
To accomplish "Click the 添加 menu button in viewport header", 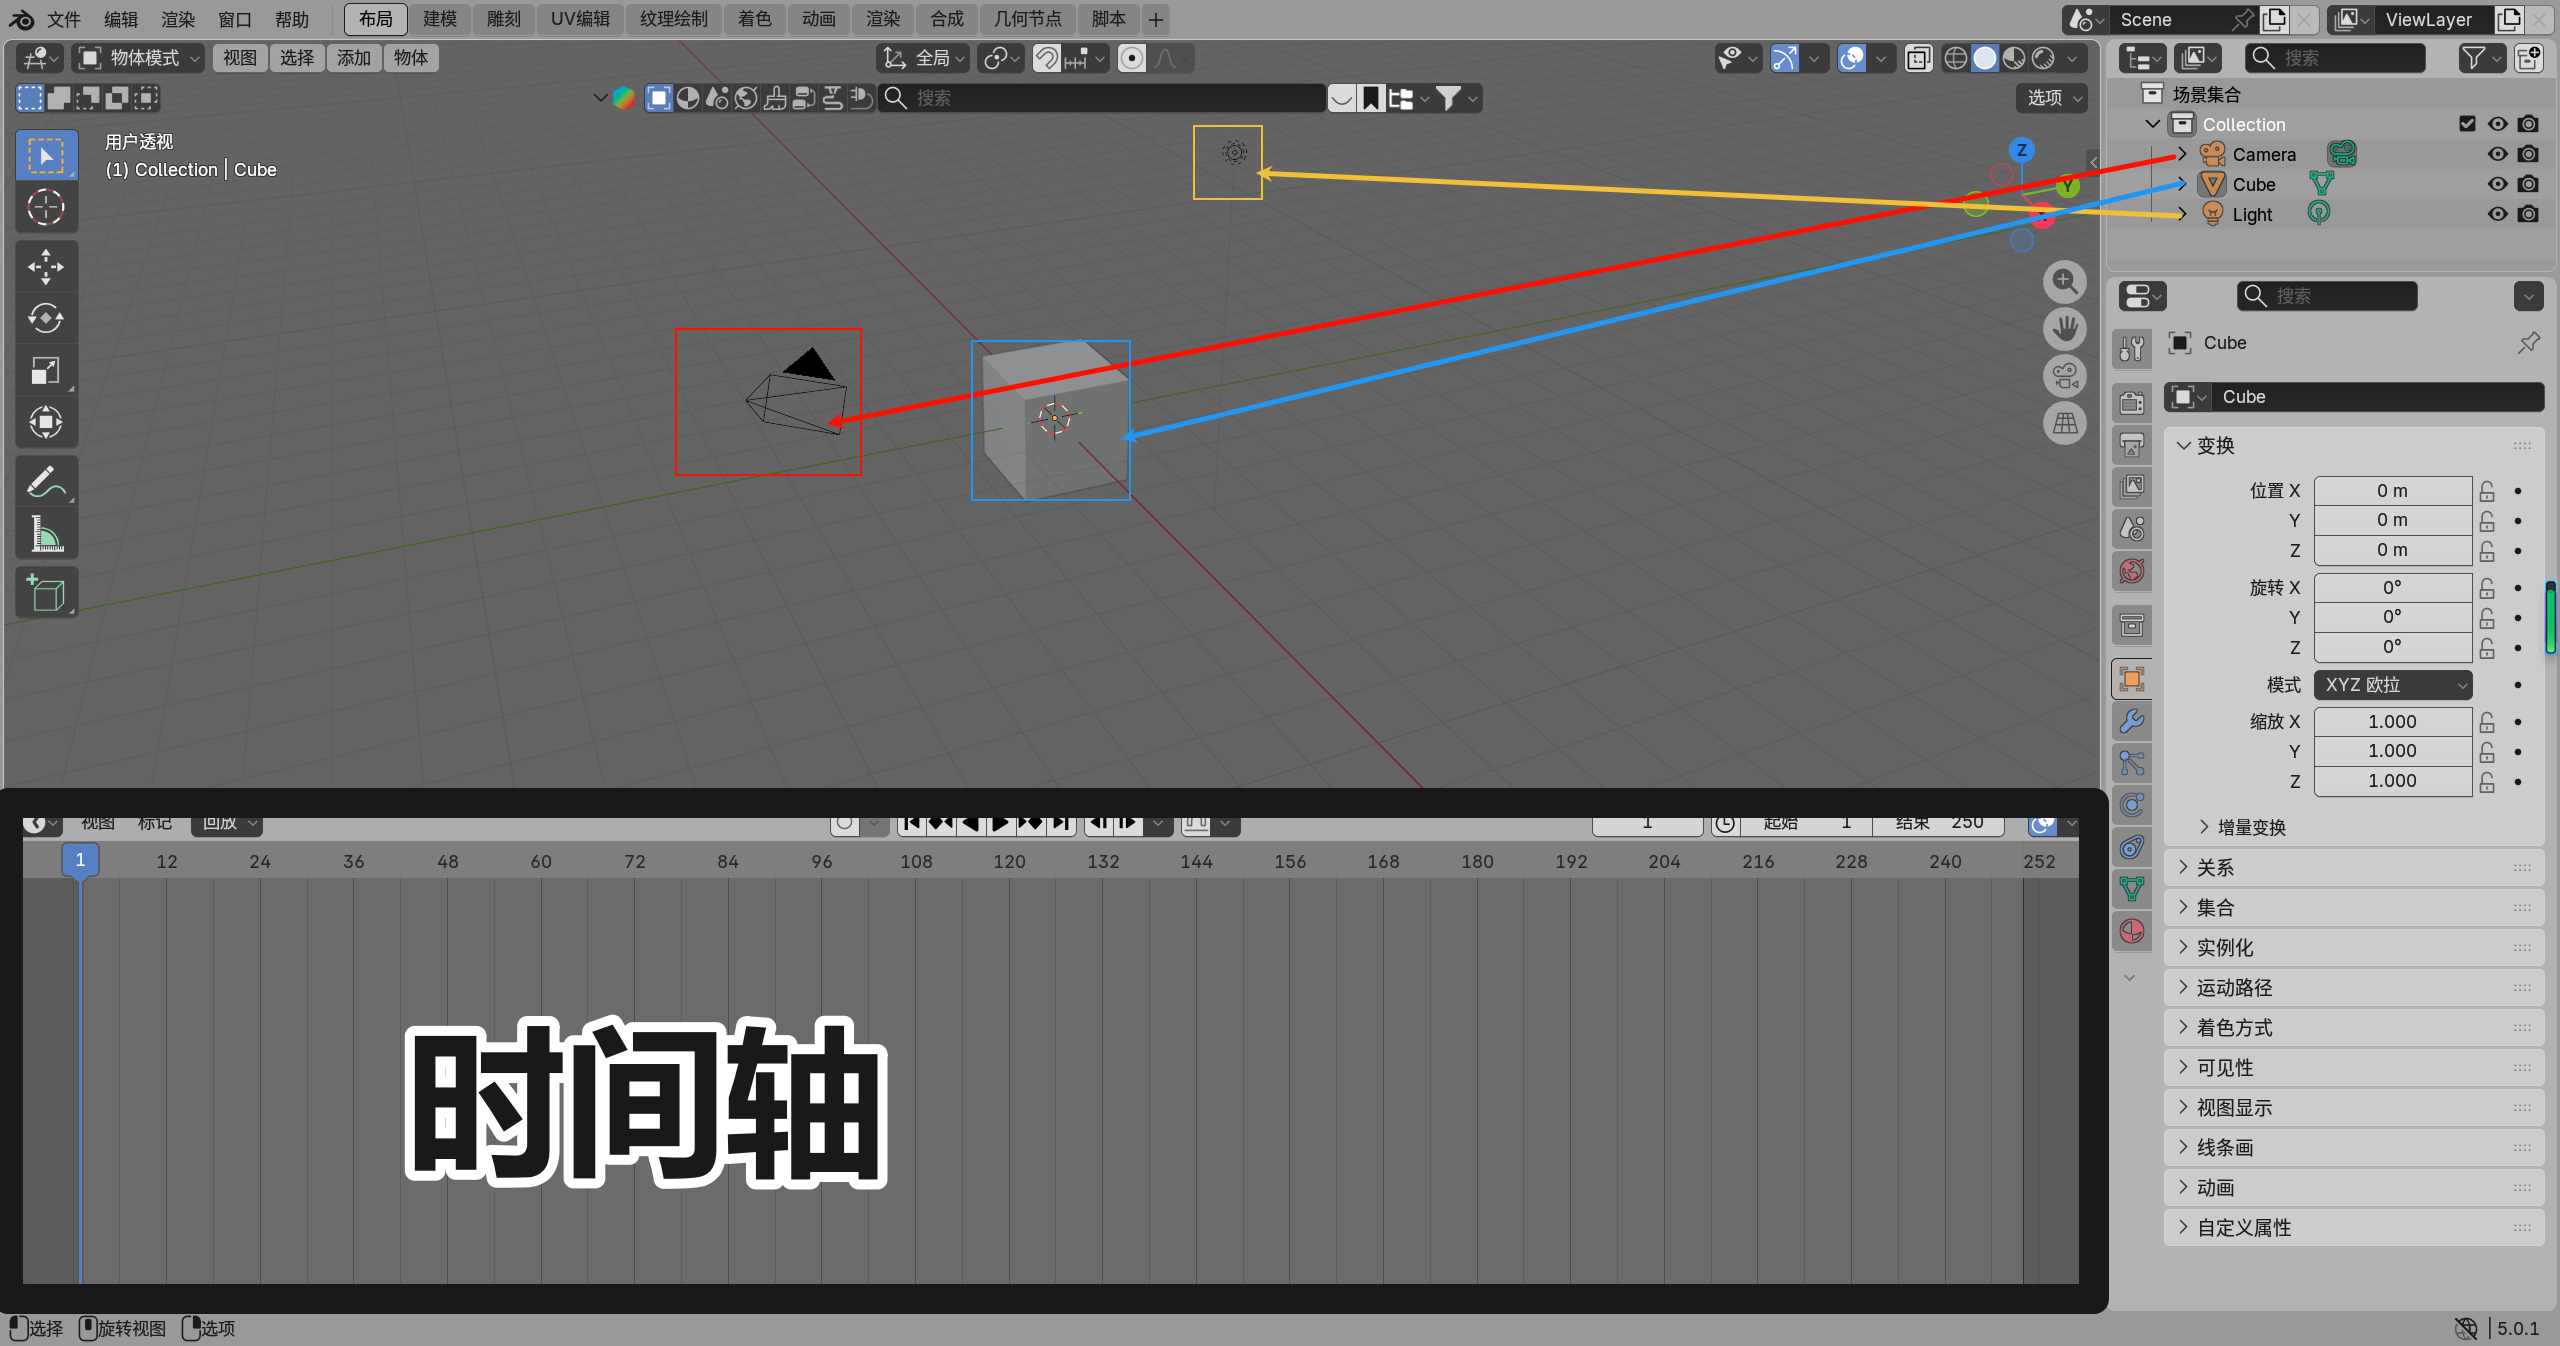I will [x=353, y=58].
